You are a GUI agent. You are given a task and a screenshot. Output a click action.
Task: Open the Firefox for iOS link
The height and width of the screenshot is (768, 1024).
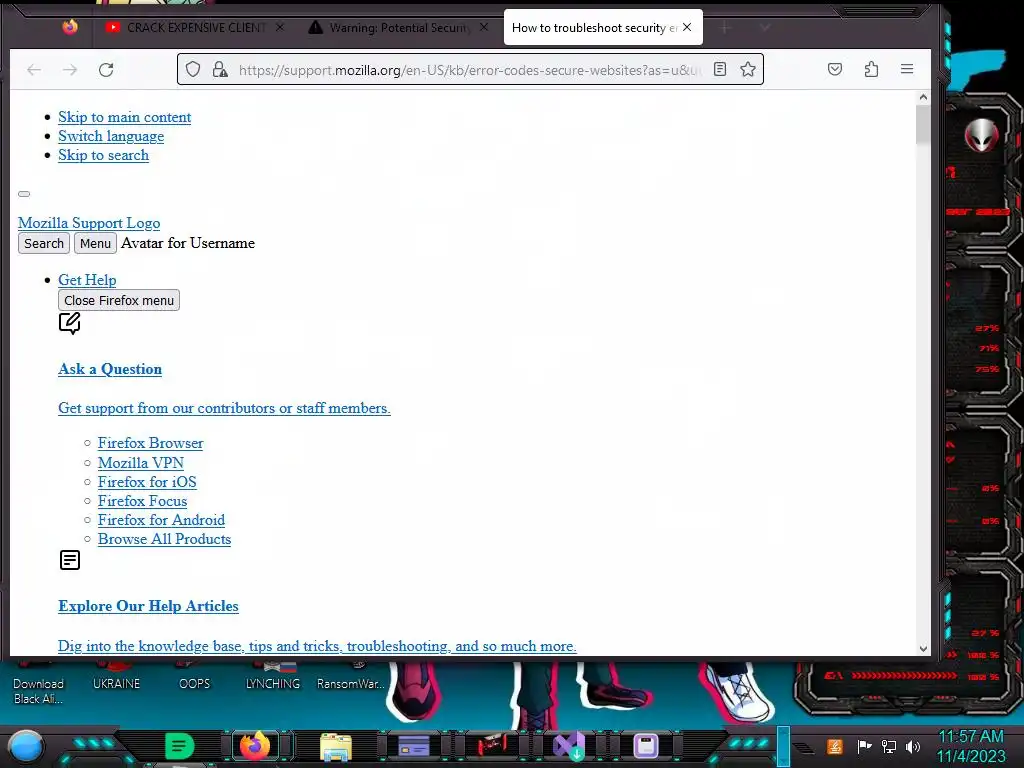point(147,481)
